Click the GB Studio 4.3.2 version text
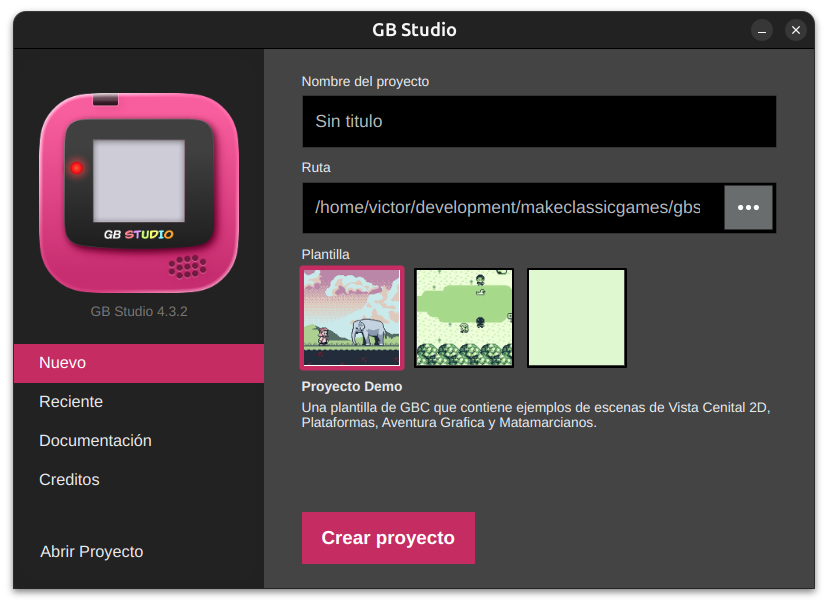 coord(139,311)
